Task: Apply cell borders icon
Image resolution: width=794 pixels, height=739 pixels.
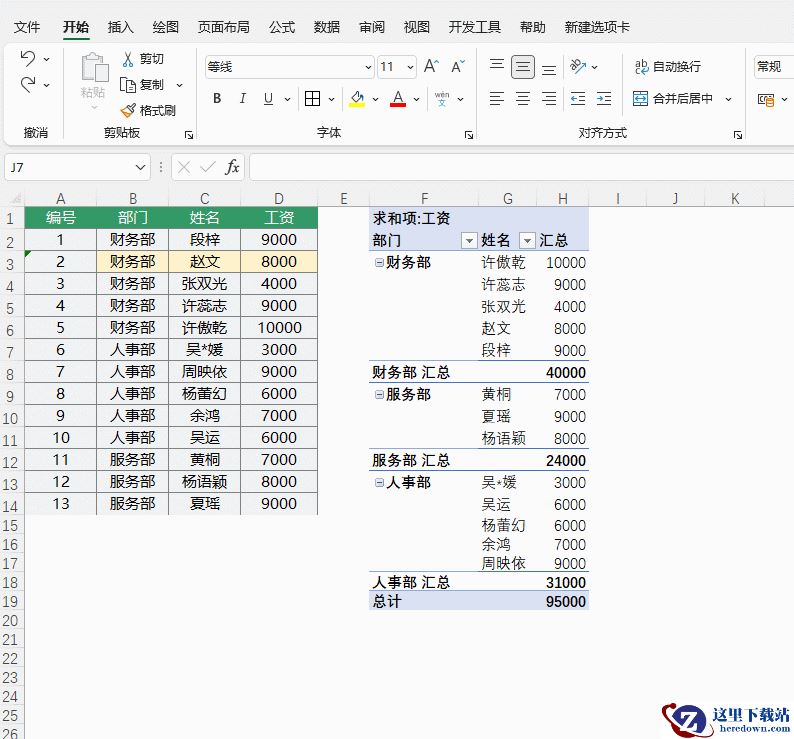Action: click(312, 98)
